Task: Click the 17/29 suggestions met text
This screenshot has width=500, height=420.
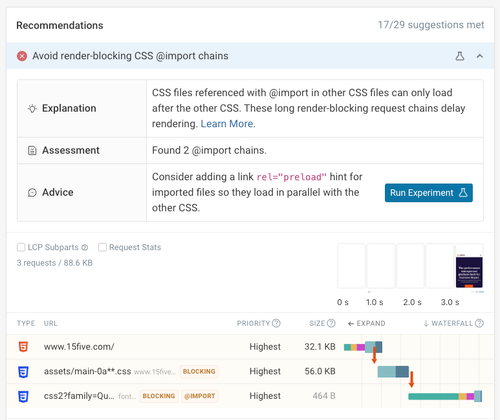Action: tap(431, 25)
